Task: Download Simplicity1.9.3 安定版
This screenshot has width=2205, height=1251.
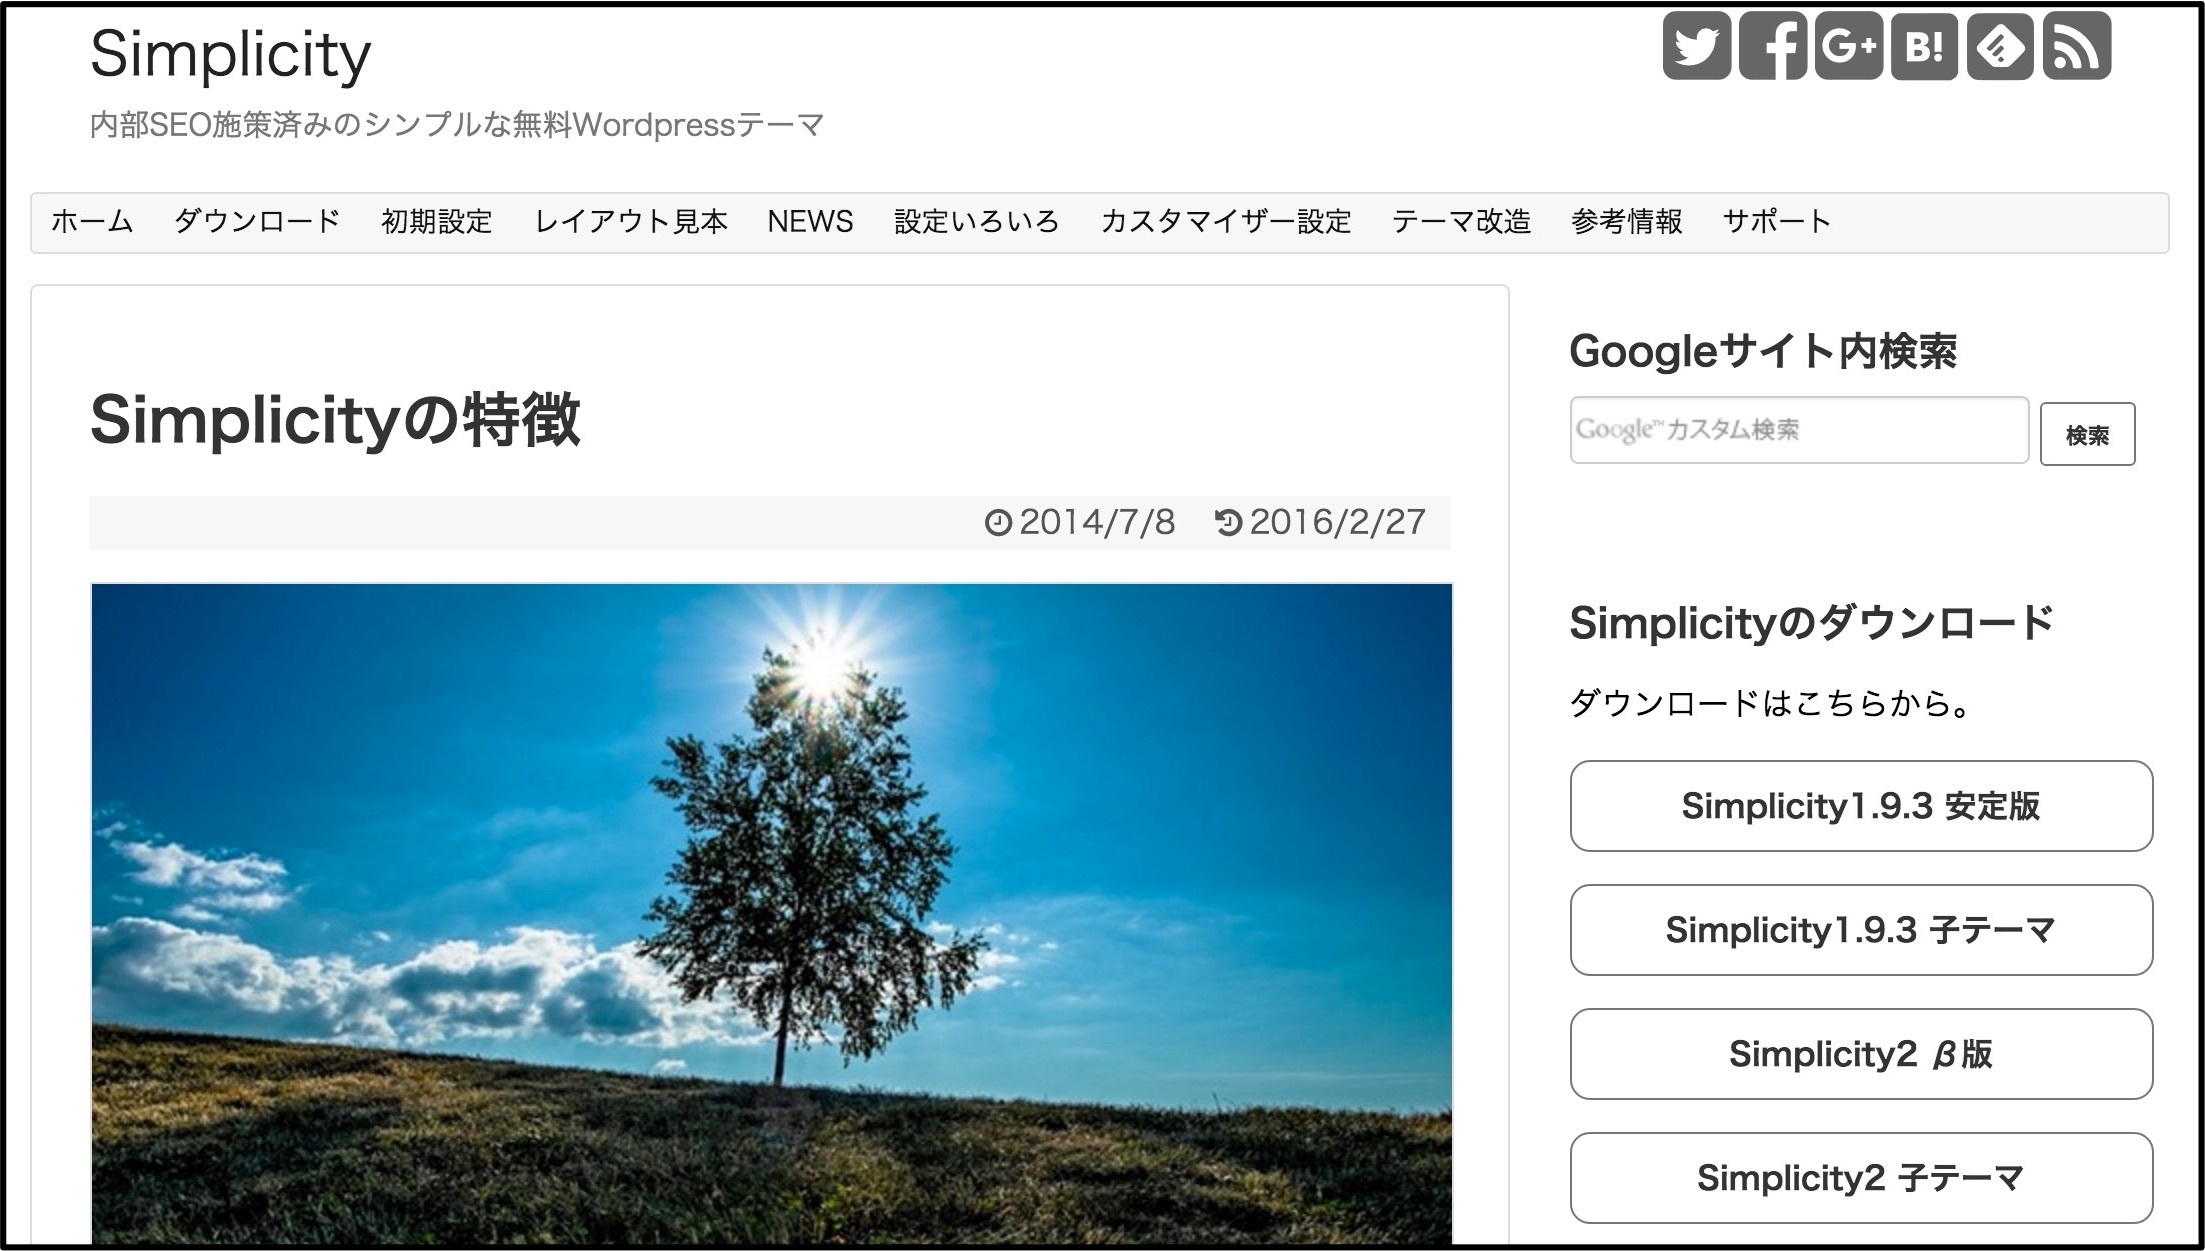Action: click(x=1861, y=806)
